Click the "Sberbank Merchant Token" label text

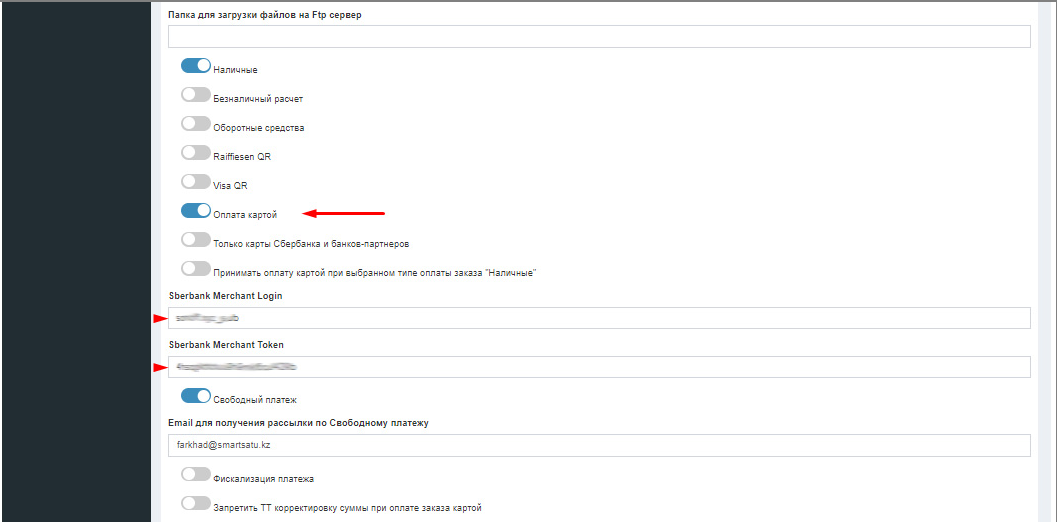[x=226, y=345]
